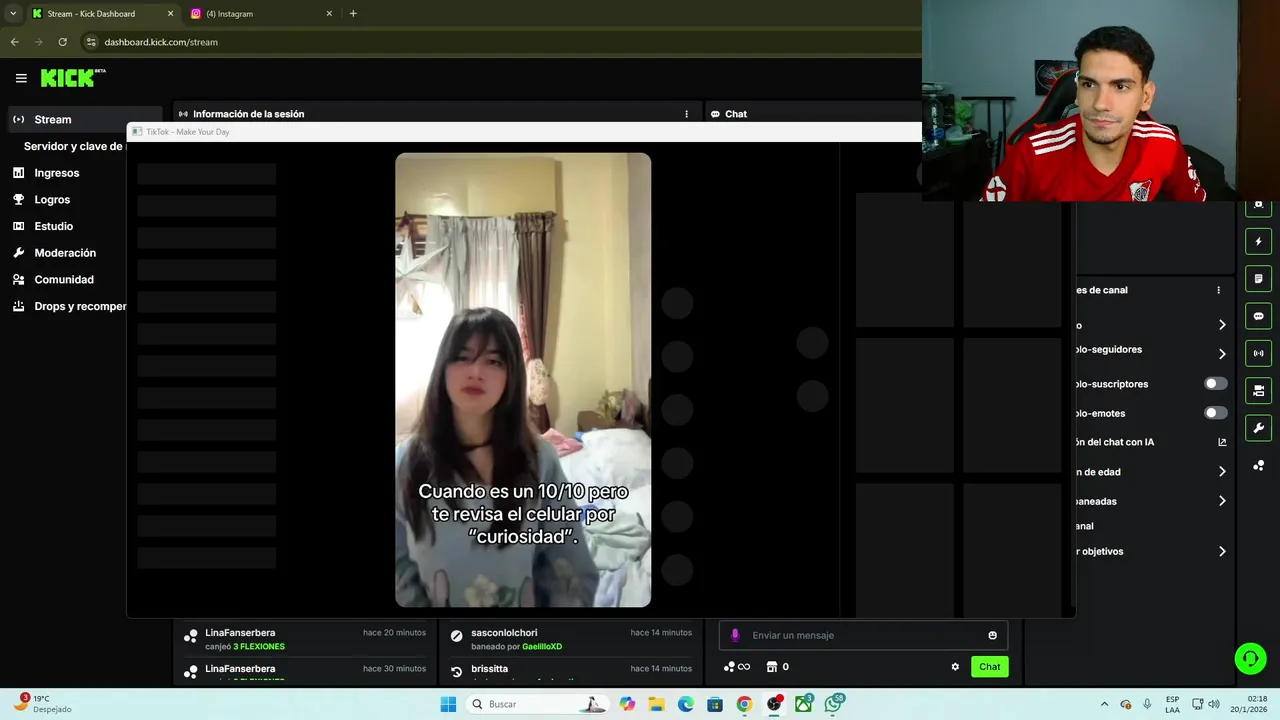Screen dimensions: 1280x720
Task: Open channel settings three-dot menu
Action: pos(1218,290)
